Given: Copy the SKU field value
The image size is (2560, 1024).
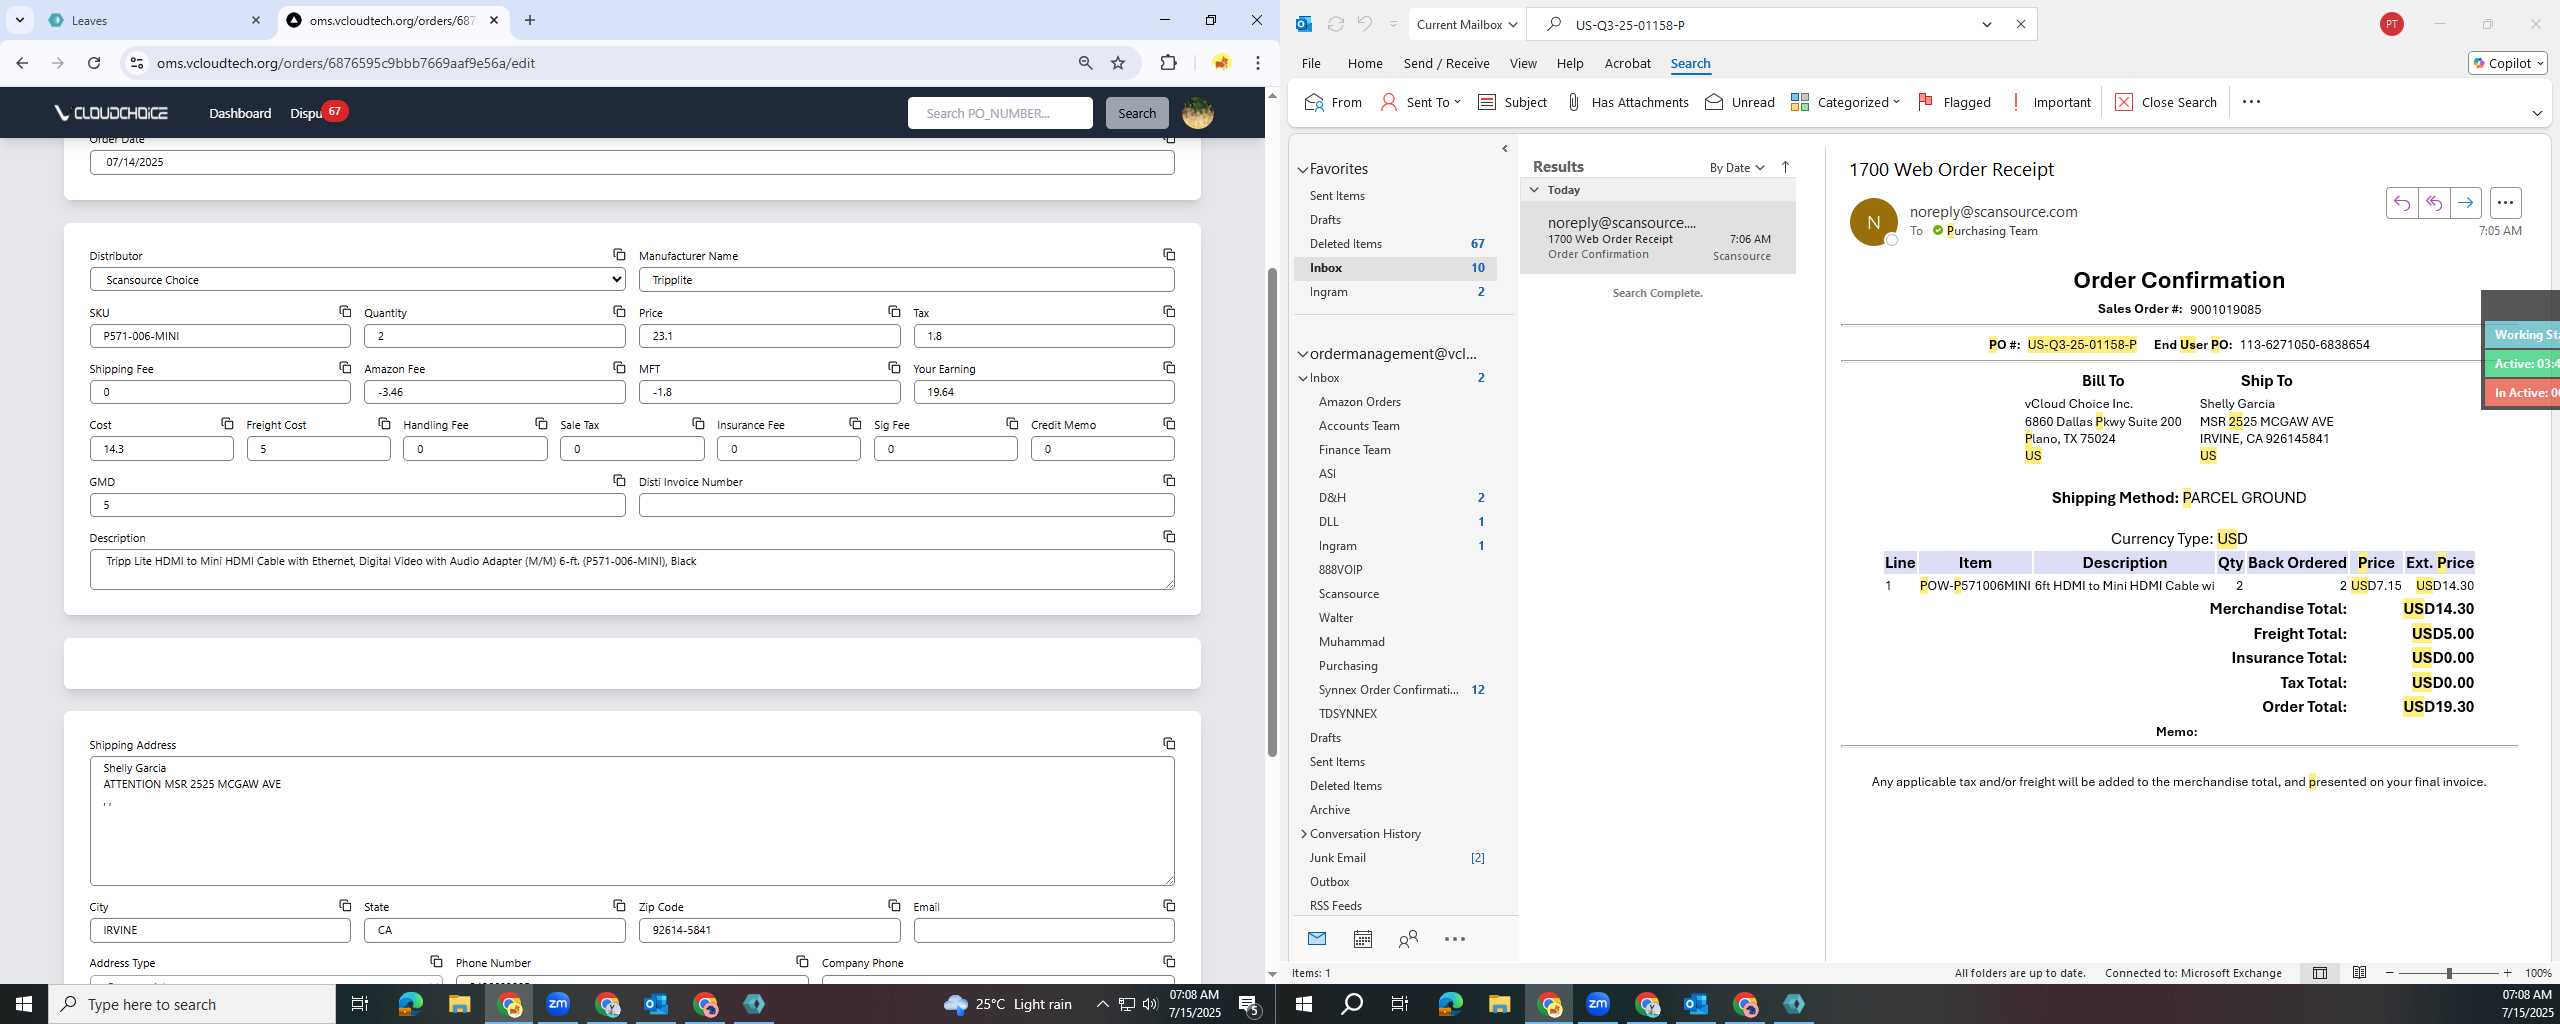Looking at the screenshot, I should click(345, 312).
